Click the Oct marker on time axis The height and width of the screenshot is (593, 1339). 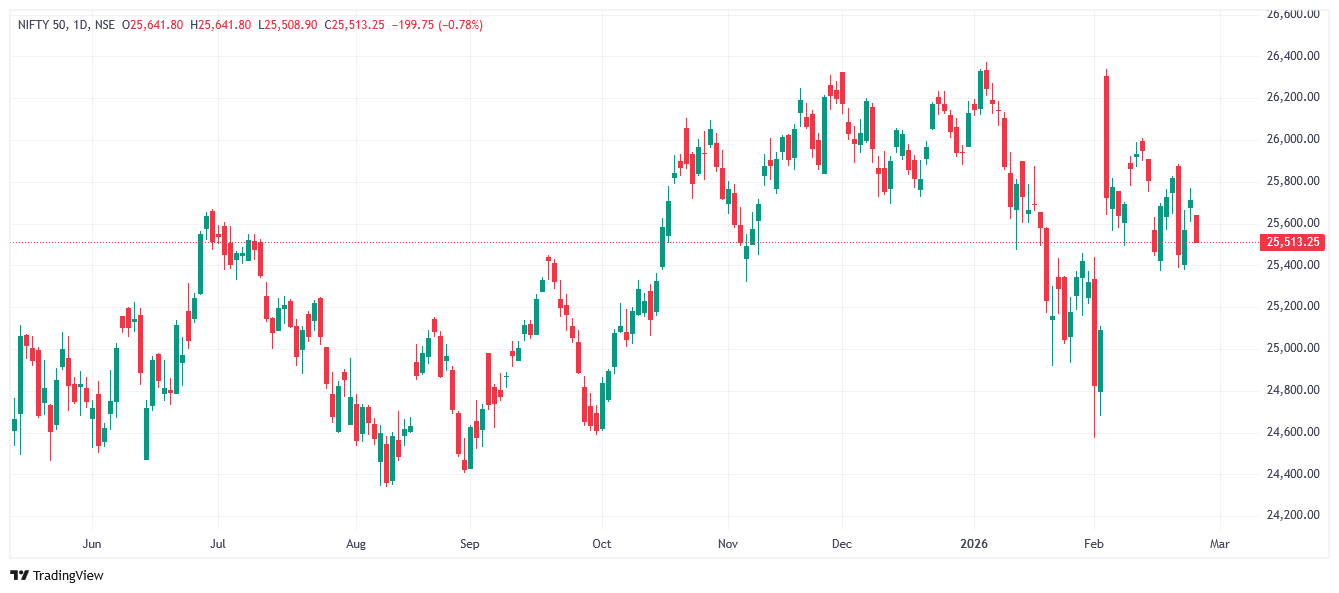601,544
